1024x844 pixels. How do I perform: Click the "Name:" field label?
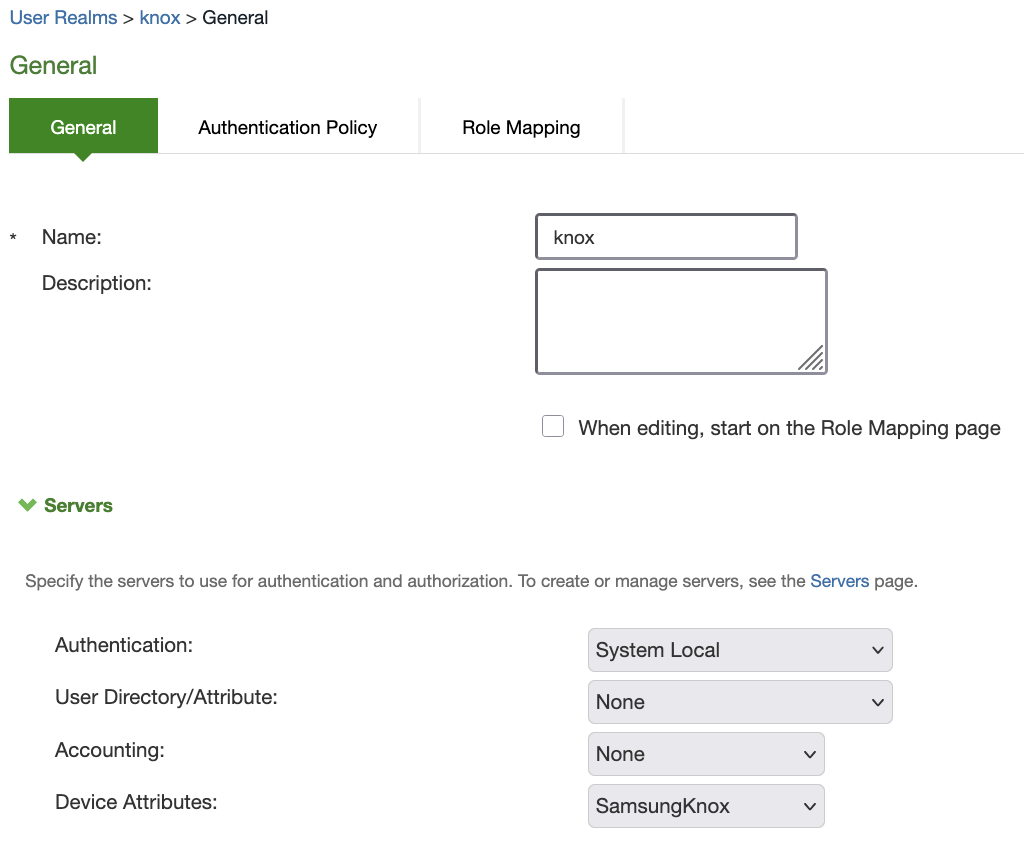(x=72, y=237)
